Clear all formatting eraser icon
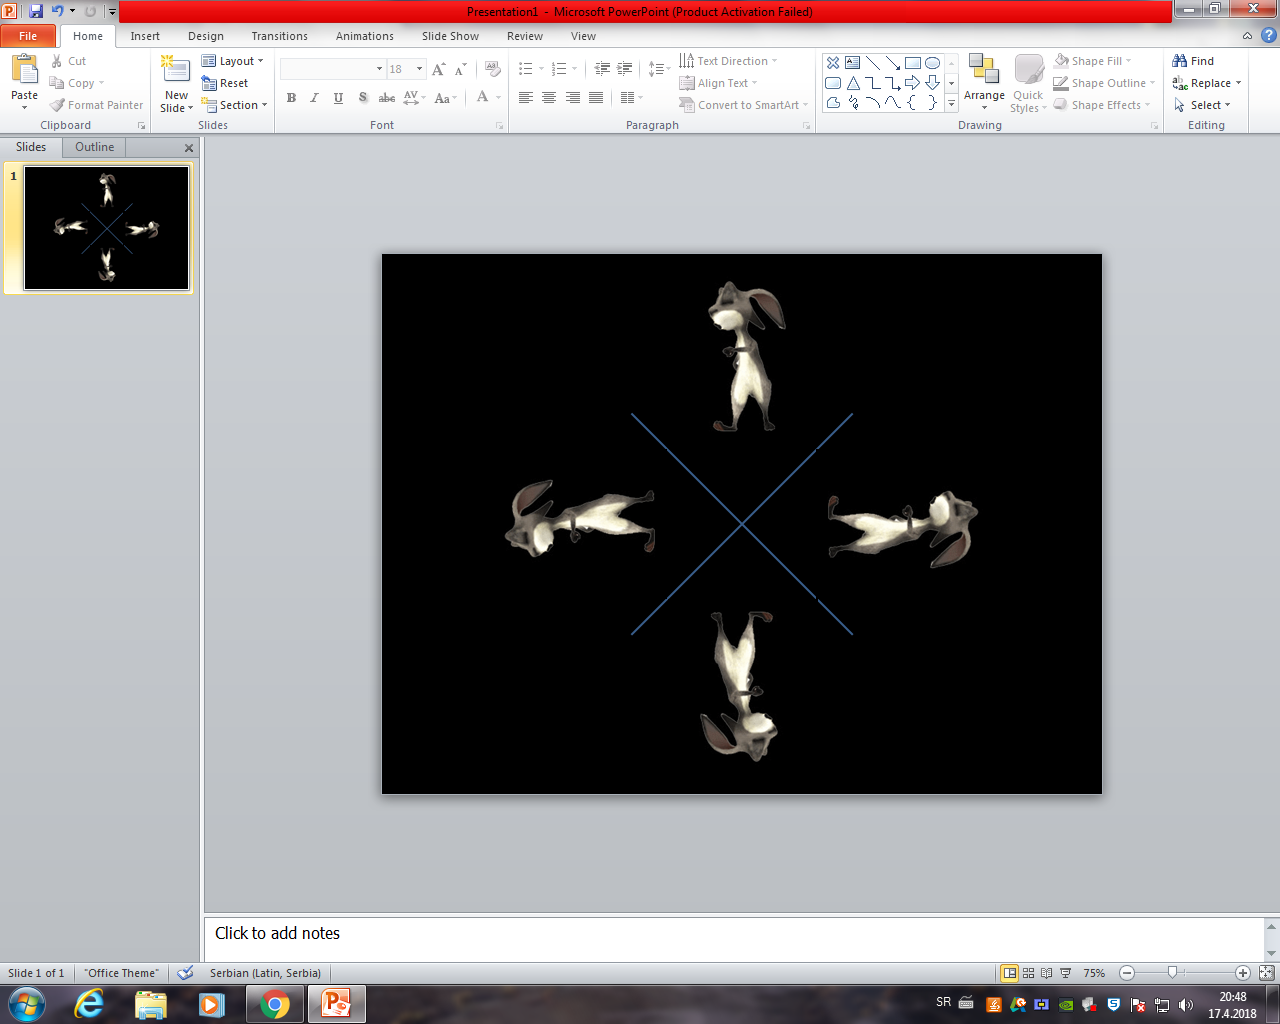Image resolution: width=1280 pixels, height=1024 pixels. (493, 69)
